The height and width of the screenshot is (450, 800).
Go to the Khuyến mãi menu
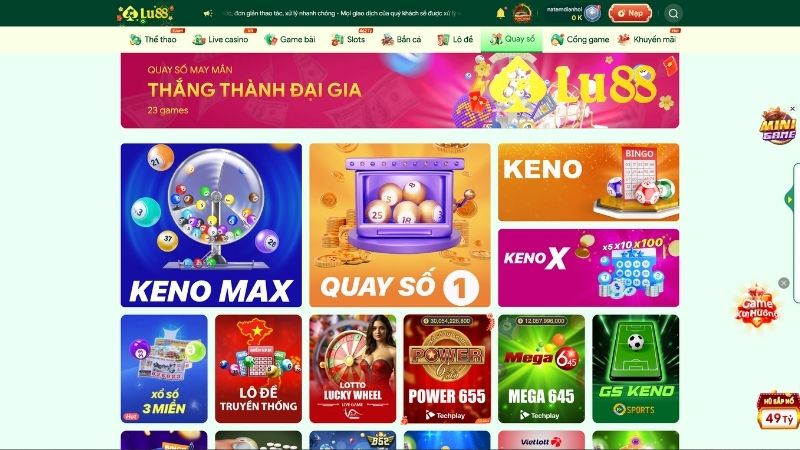[x=647, y=39]
